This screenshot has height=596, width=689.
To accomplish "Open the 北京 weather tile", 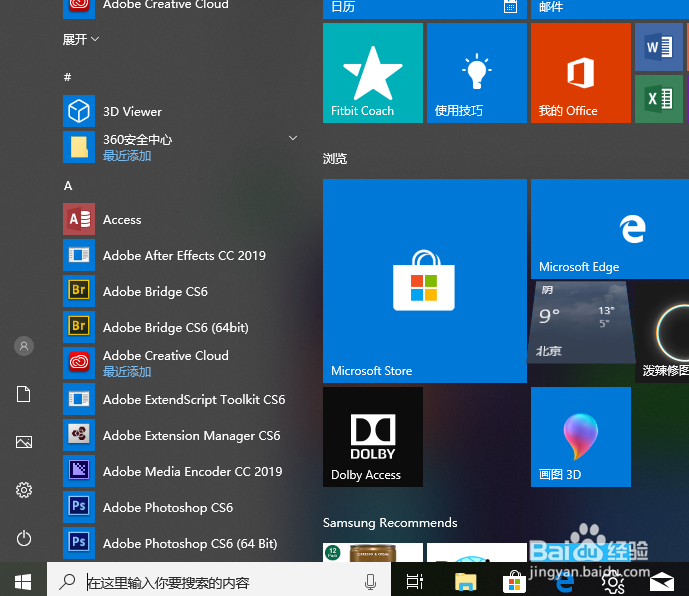I will (581, 323).
